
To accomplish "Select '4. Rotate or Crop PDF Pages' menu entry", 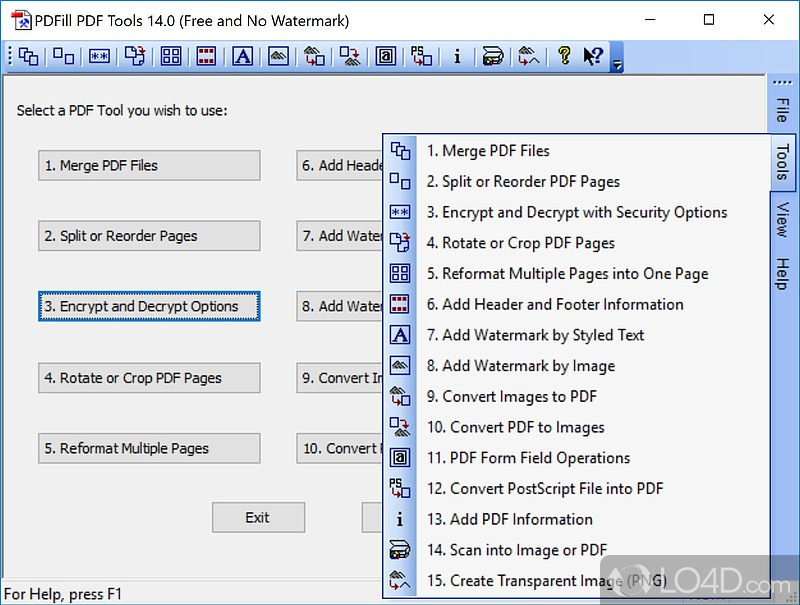I will 576,243.
